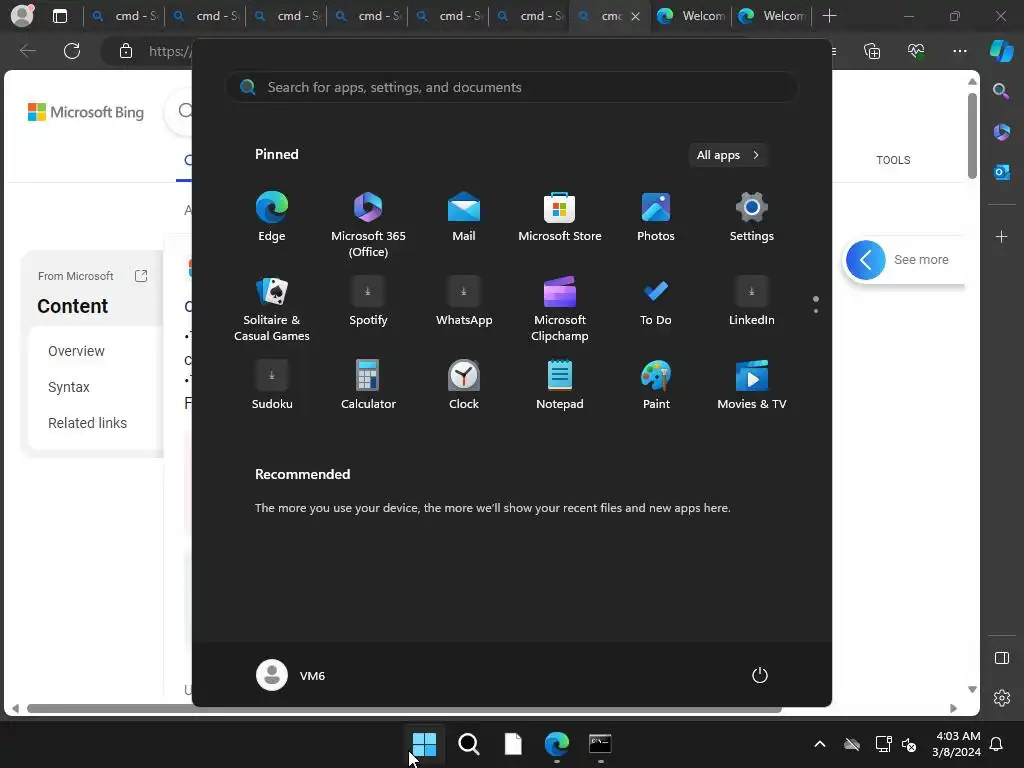Click the Sudoku pinned tile
The image size is (1024, 768).
[x=272, y=385]
